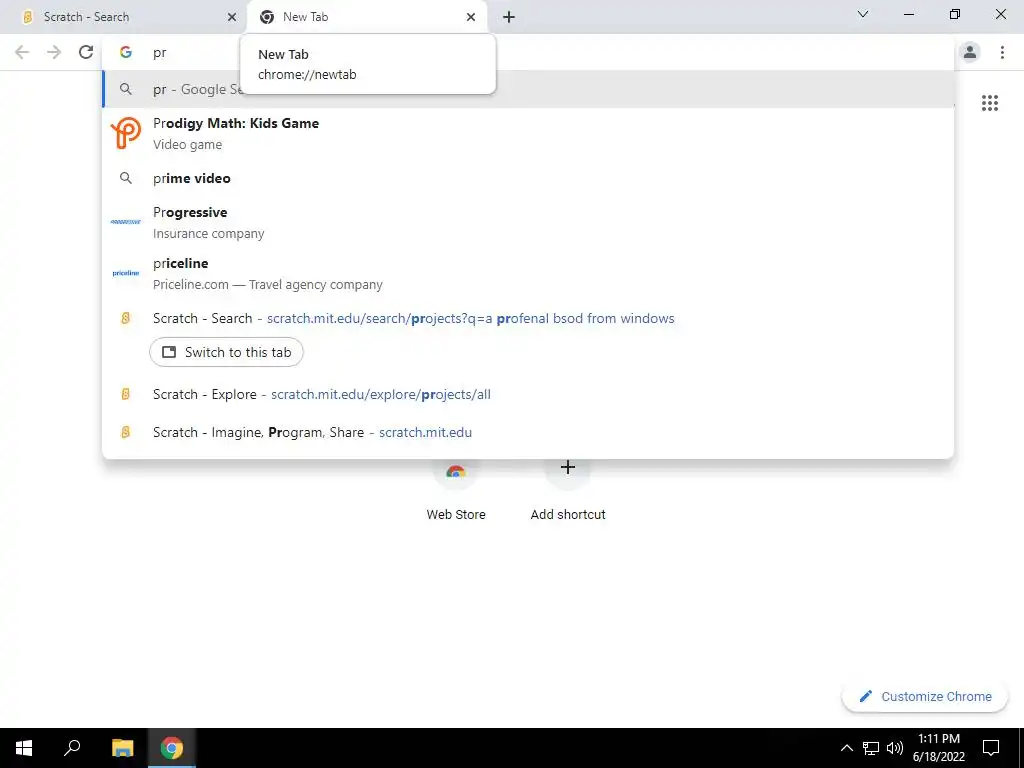Viewport: 1024px width, 768px height.
Task: Open the Google apps grid icon
Action: click(x=989, y=103)
